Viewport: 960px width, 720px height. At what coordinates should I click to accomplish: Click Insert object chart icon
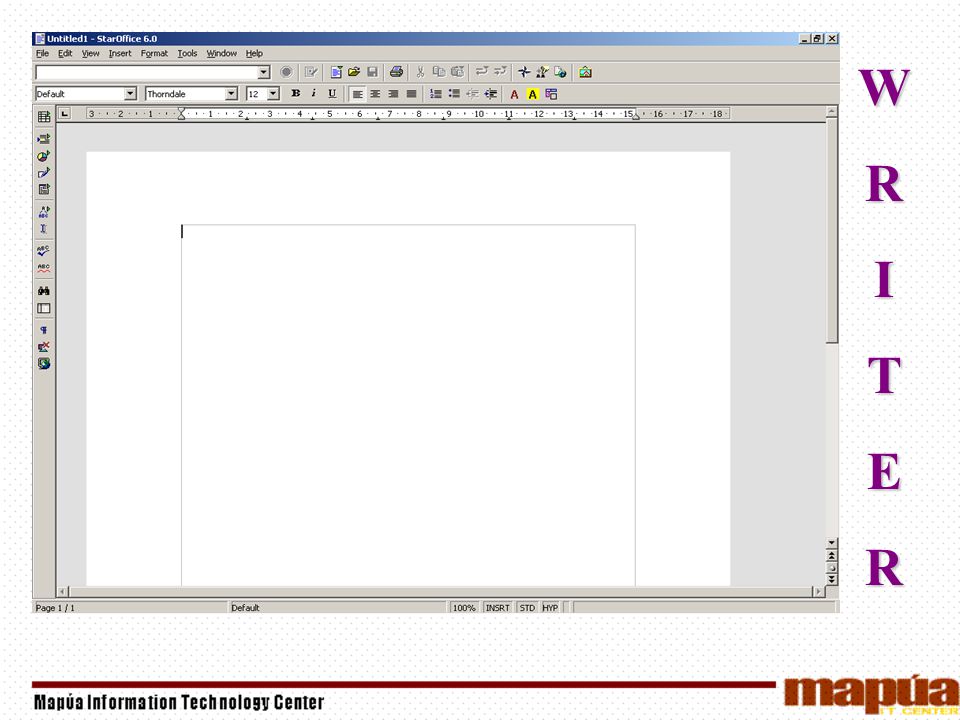[43, 156]
